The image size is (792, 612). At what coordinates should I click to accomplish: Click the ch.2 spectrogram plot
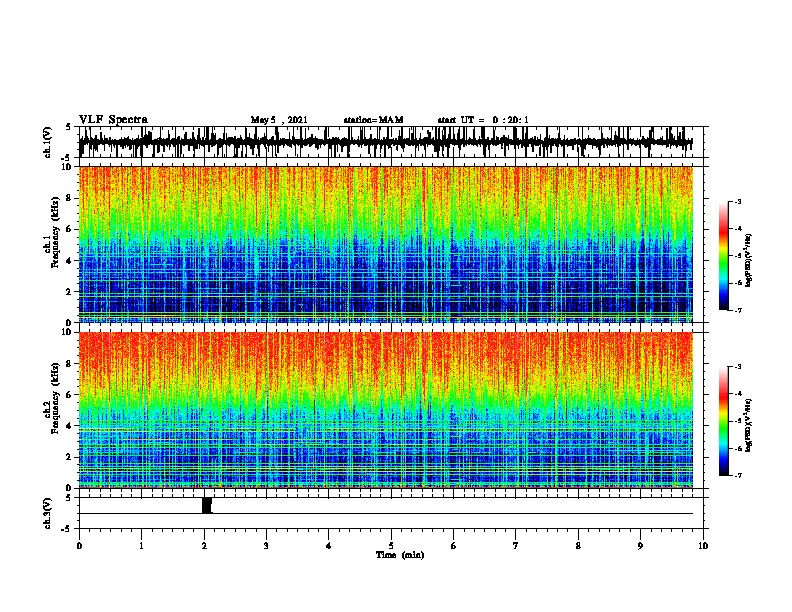tap(385, 410)
